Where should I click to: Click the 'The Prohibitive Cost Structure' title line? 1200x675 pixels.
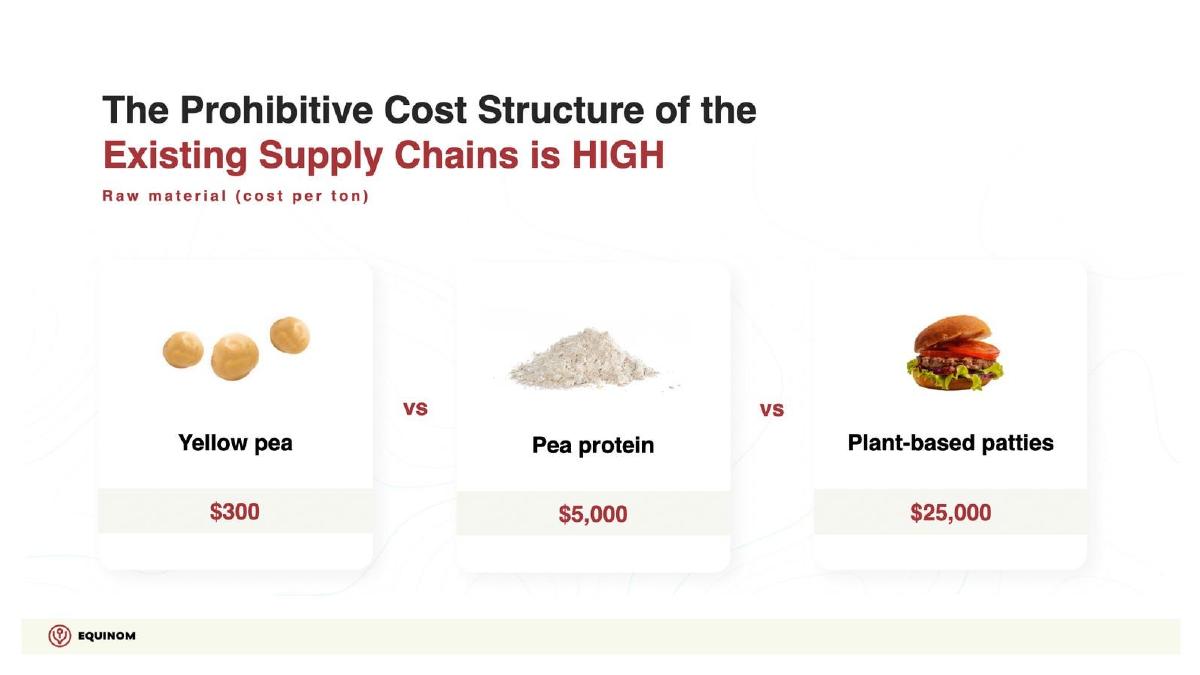tap(429, 110)
